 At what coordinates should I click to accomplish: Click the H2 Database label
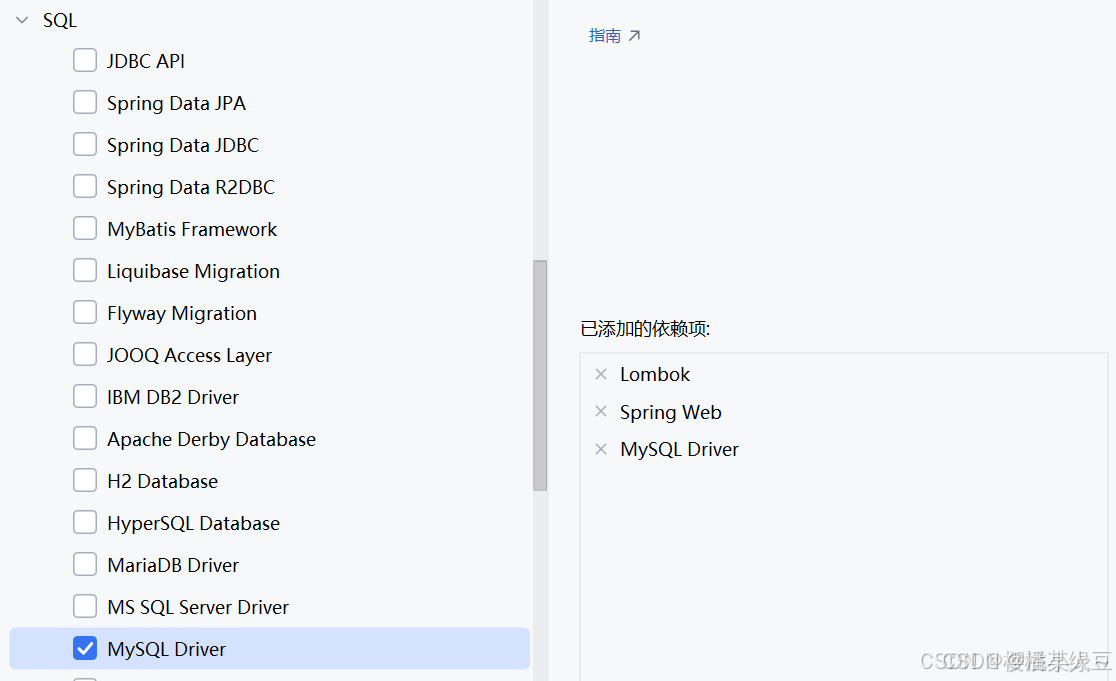[x=163, y=481]
